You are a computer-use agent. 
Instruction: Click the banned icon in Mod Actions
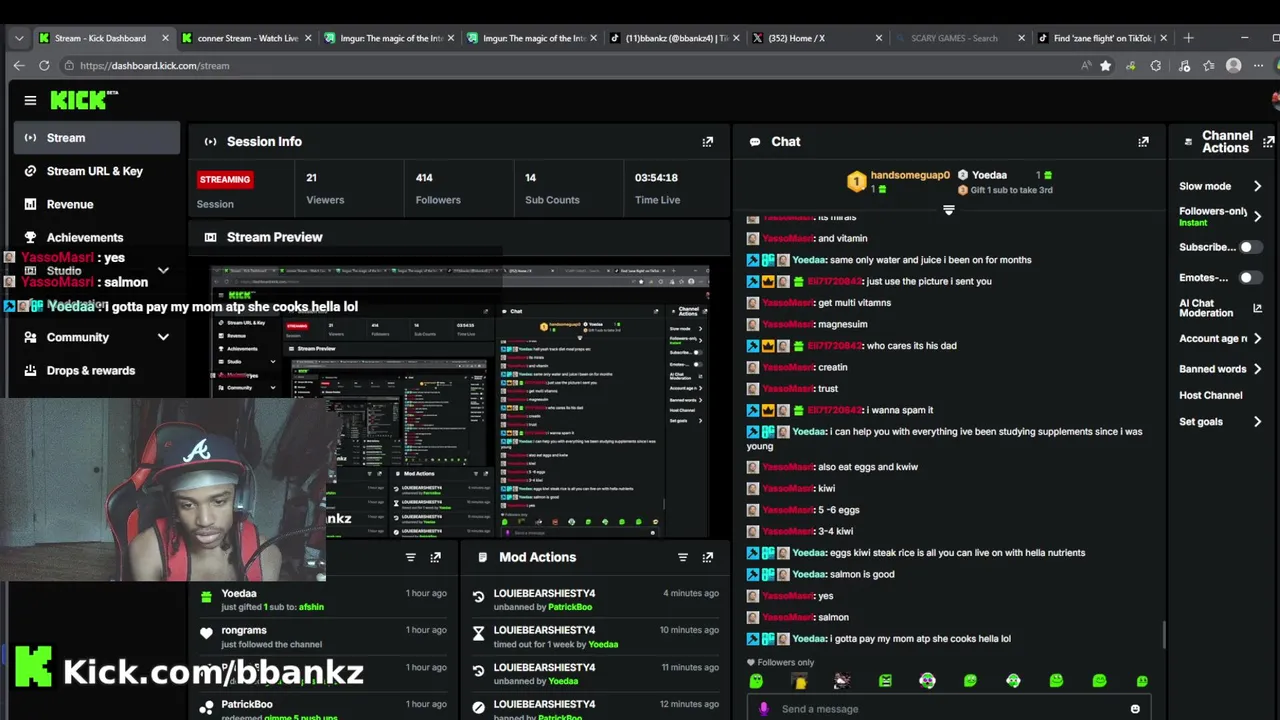pos(478,708)
